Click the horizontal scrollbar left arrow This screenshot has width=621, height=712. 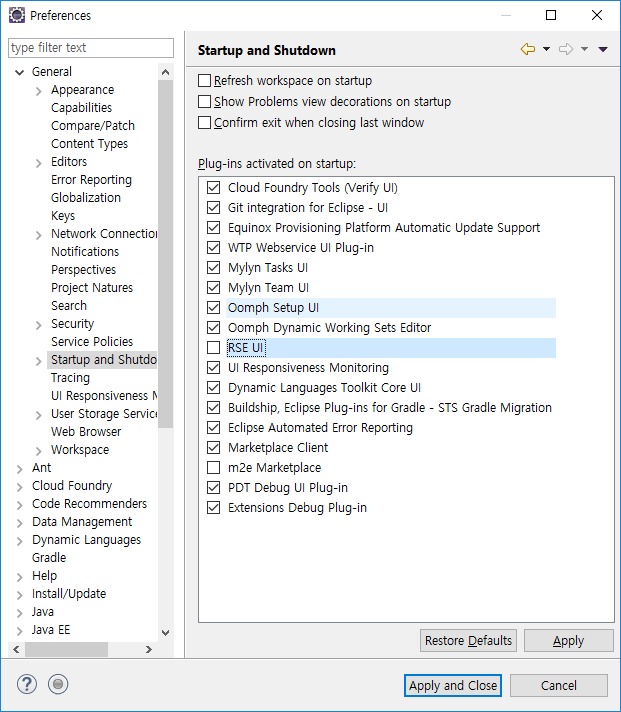tap(16, 649)
